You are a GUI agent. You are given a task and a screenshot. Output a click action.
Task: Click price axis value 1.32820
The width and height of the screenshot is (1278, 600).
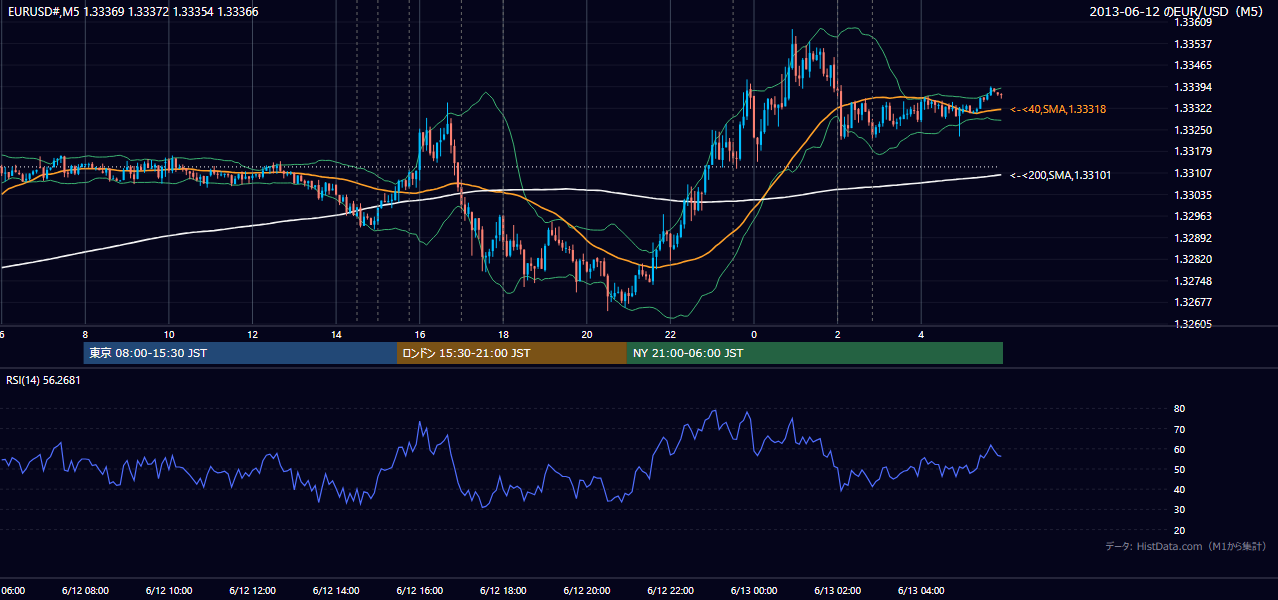coord(1192,259)
